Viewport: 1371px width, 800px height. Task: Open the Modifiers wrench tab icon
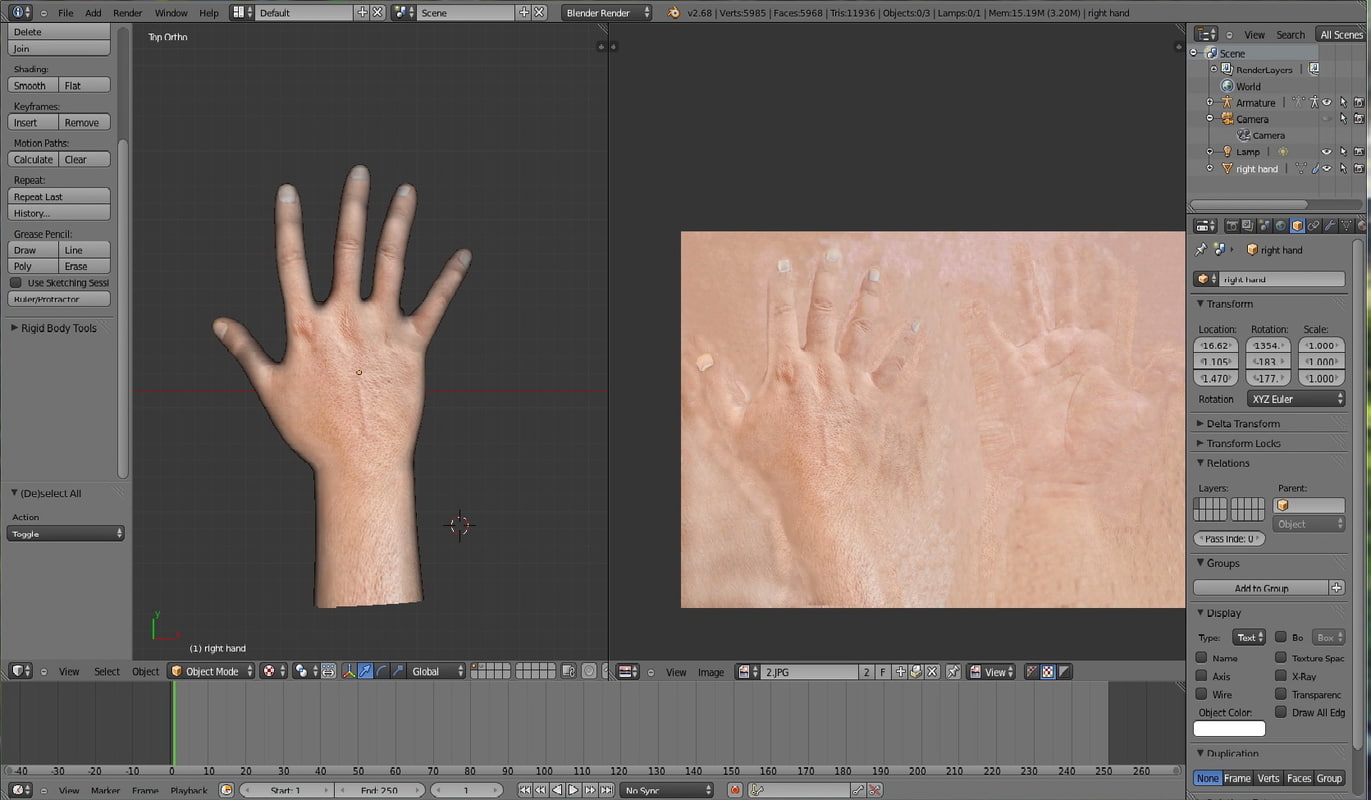tap(1330, 226)
